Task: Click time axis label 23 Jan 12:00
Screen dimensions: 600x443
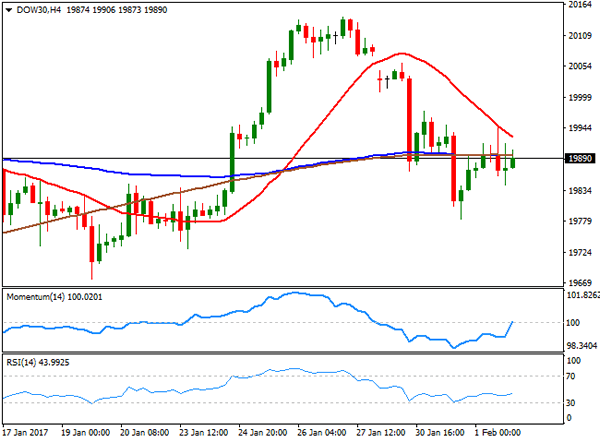Action: point(204,433)
